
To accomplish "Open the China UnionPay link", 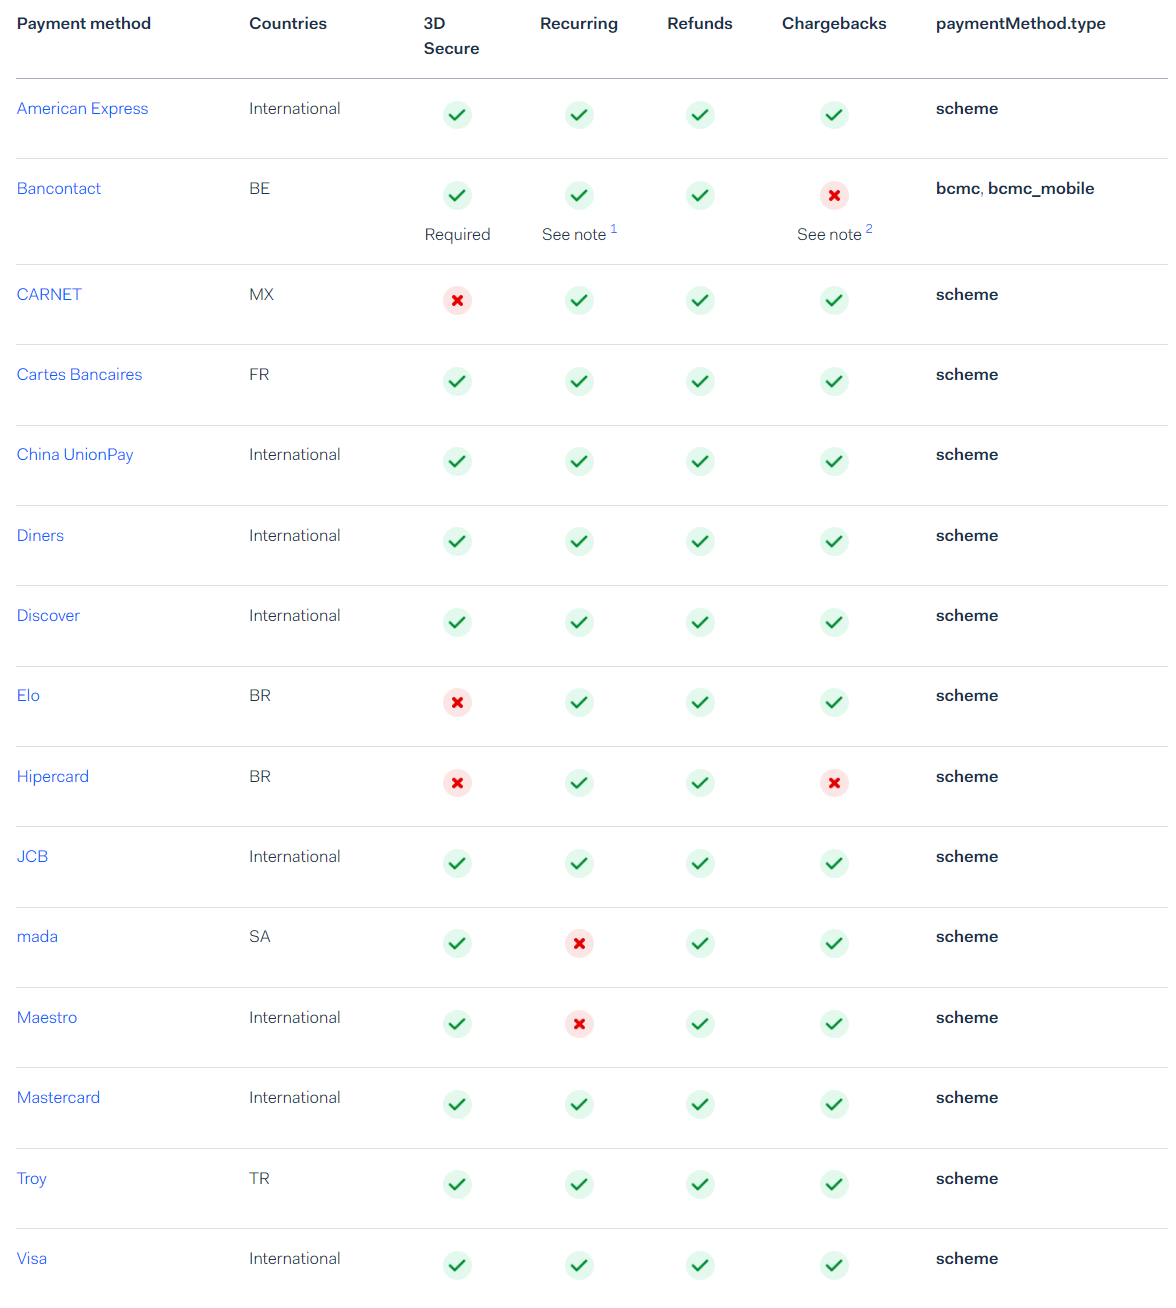I will [75, 455].
